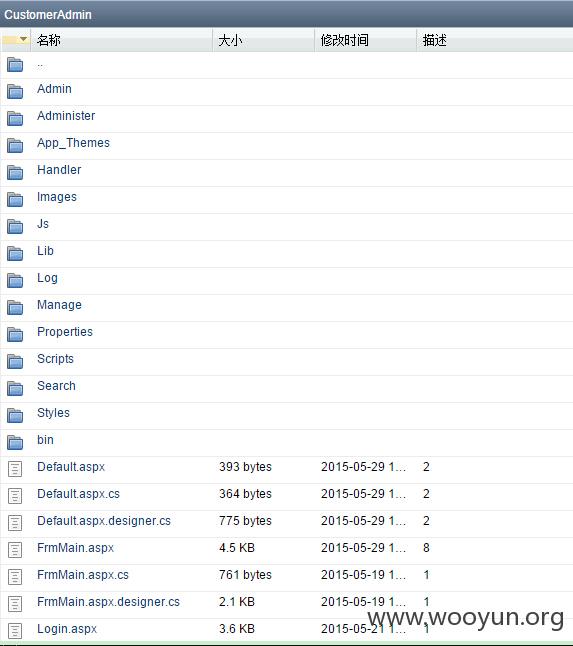
Task: Click the FrmMain.aspx file icon
Action: click(x=15, y=550)
